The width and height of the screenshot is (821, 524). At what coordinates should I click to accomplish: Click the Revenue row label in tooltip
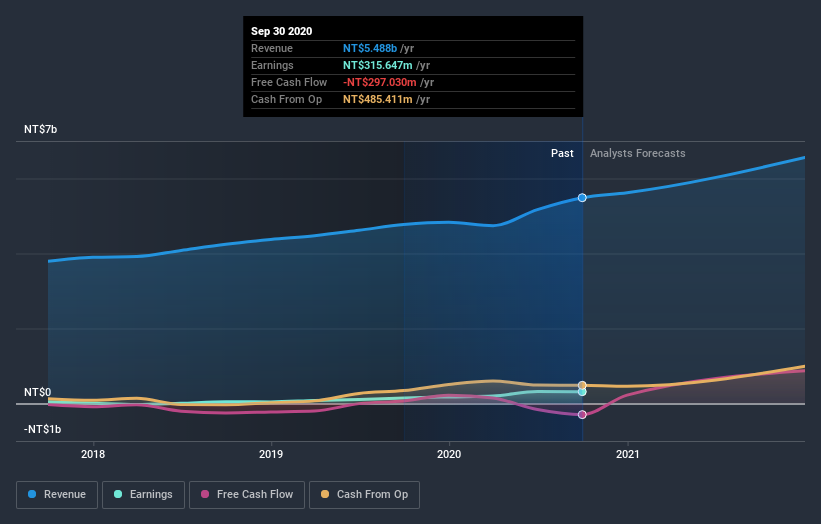pos(272,48)
